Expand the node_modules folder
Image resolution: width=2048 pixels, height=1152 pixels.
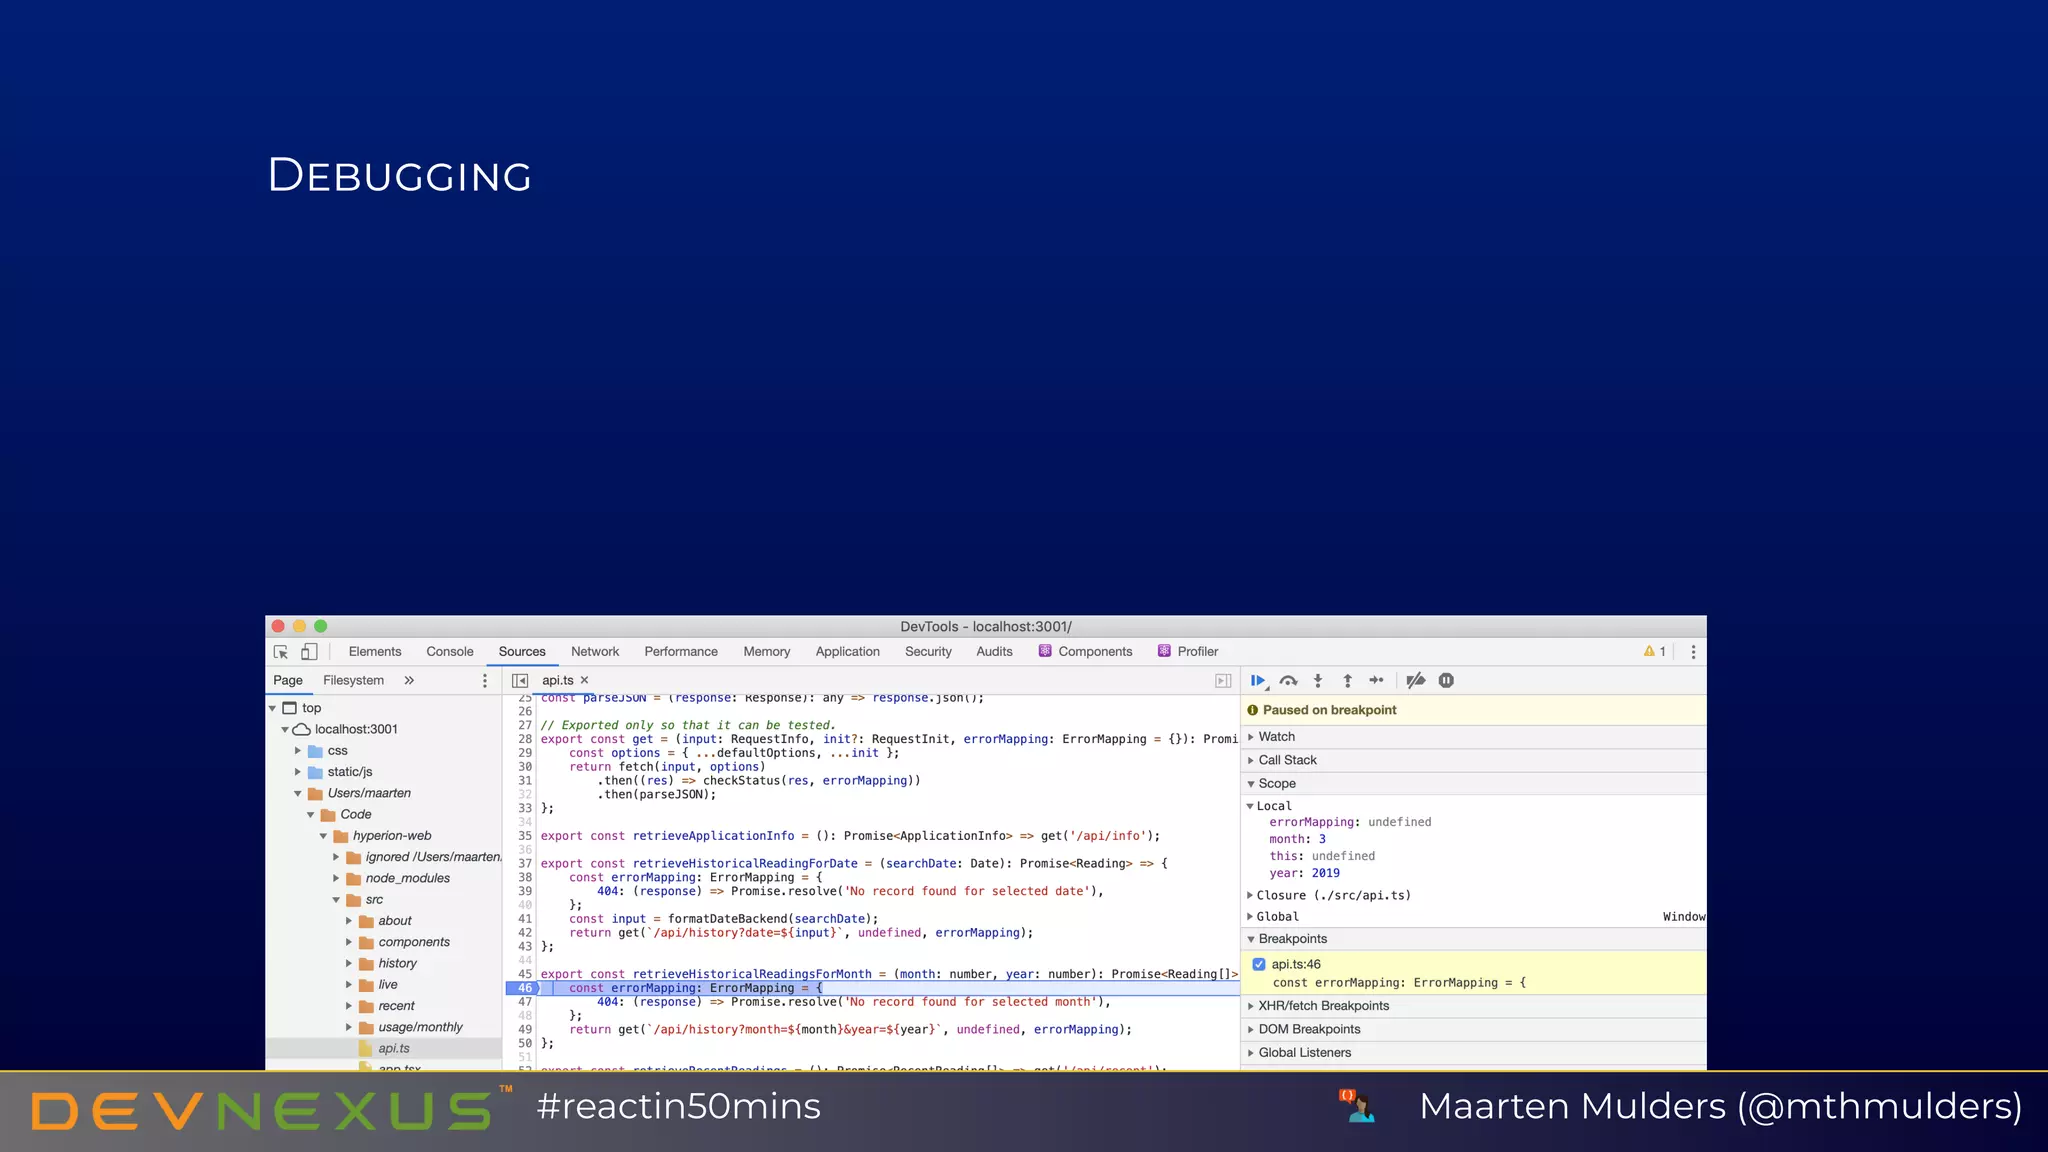[x=336, y=879]
